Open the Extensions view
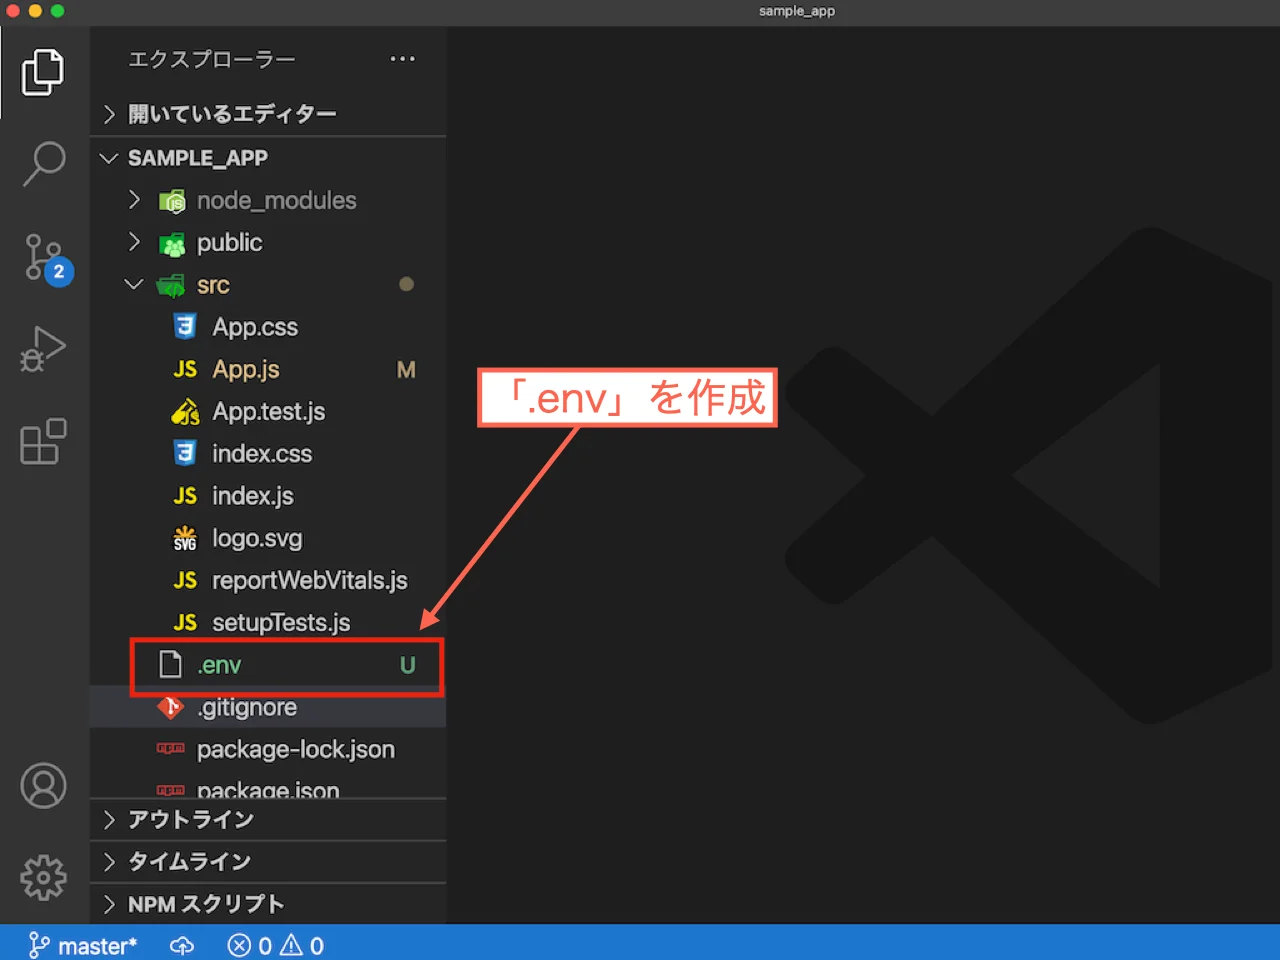 (x=42, y=441)
